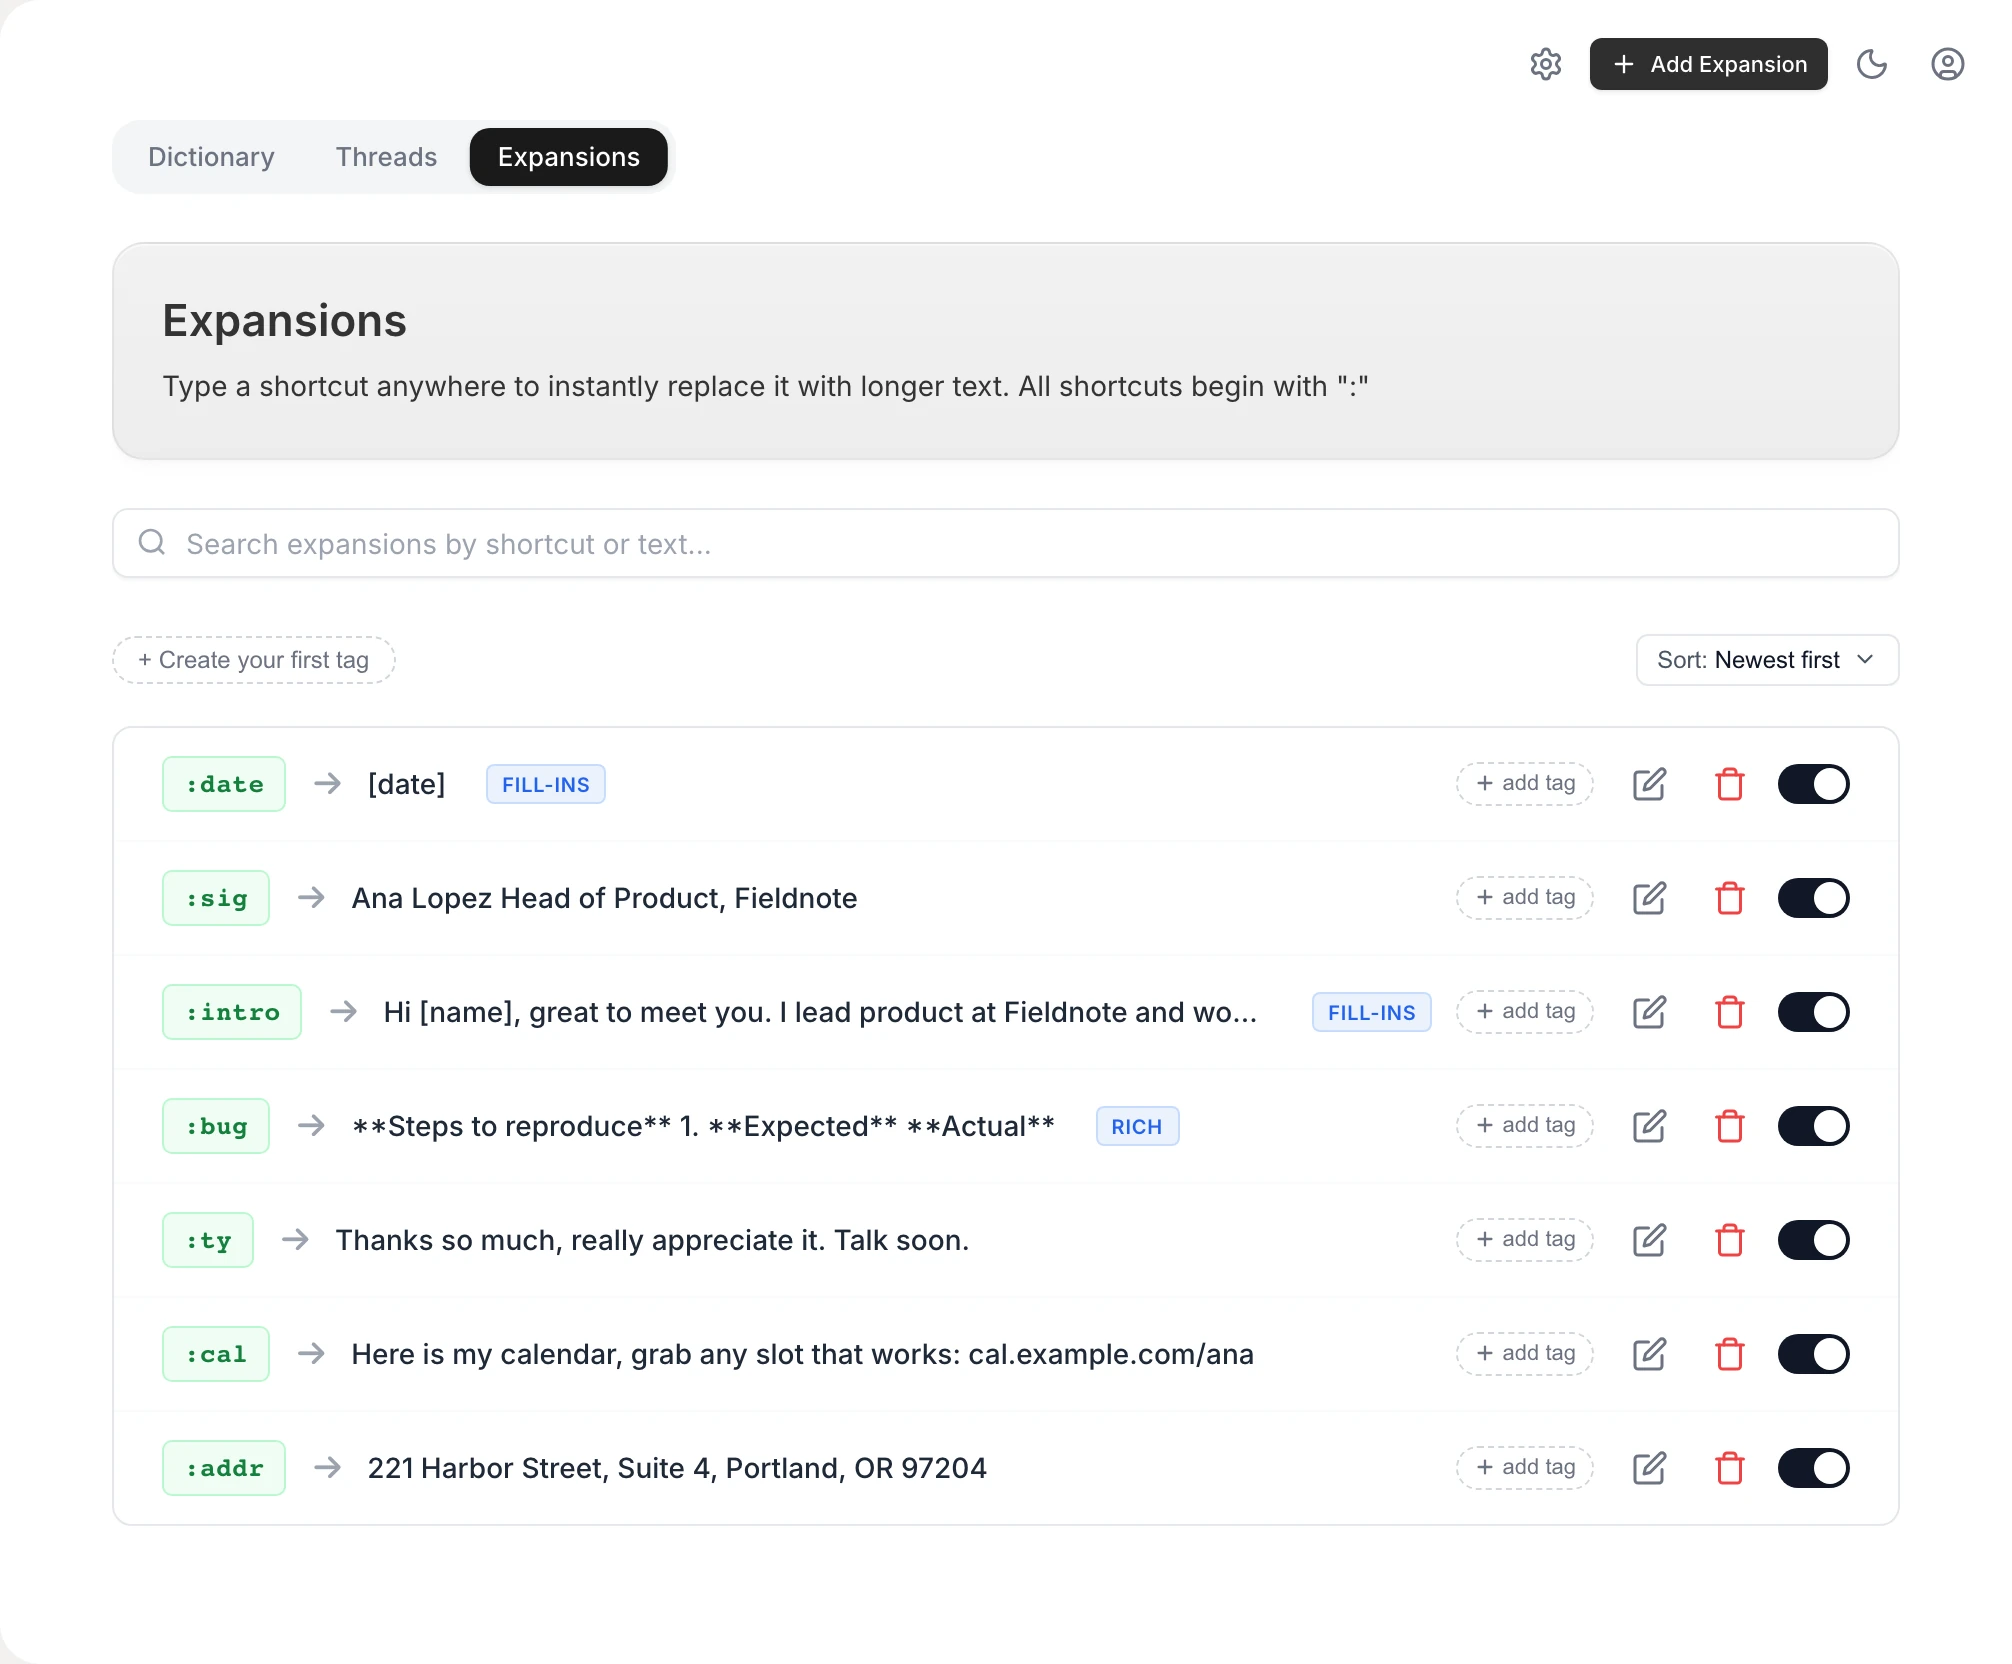Turn off the :bug expansion switch
2012x1664 pixels.
(1813, 1126)
